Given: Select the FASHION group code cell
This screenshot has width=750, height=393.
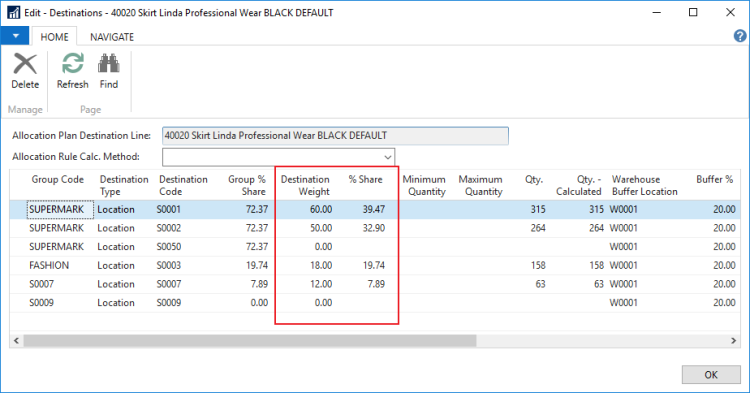Looking at the screenshot, I should (49, 265).
